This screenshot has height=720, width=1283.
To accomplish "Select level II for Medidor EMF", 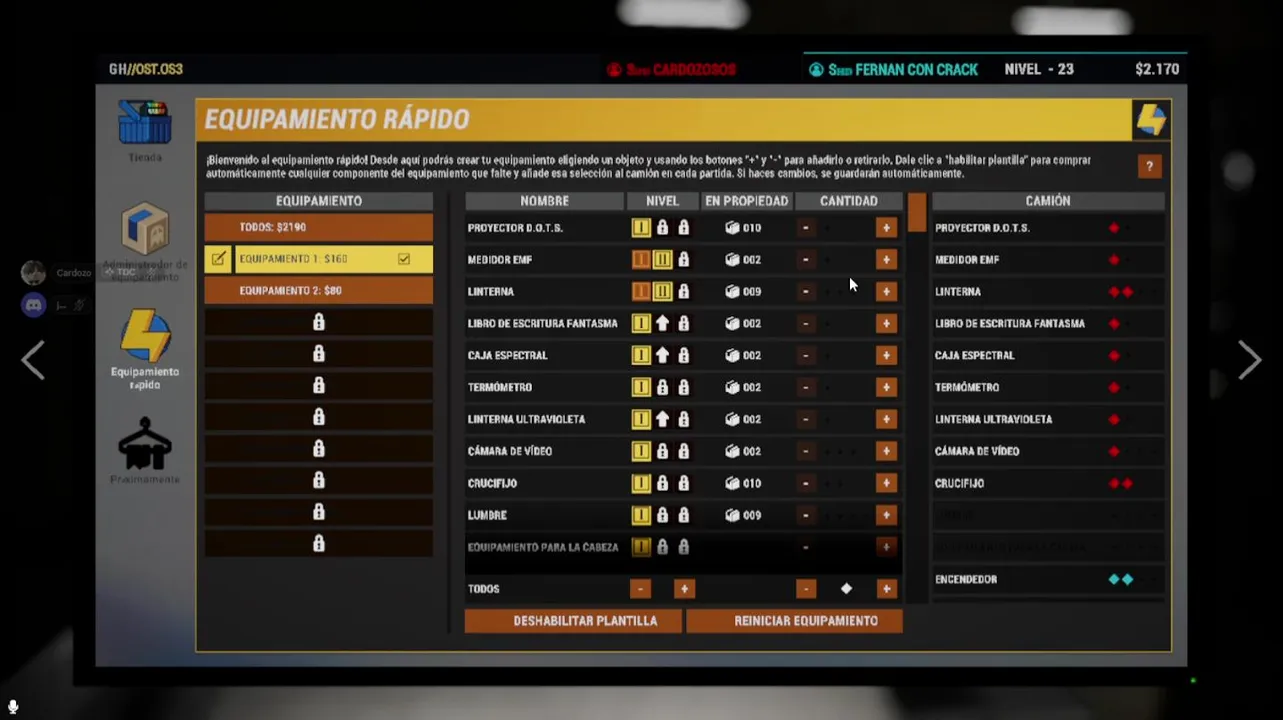I will coord(662,260).
